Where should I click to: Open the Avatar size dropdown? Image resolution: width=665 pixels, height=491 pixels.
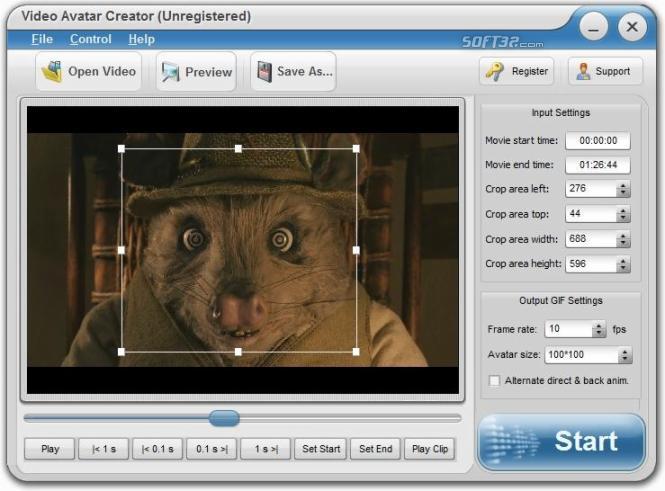click(x=625, y=355)
